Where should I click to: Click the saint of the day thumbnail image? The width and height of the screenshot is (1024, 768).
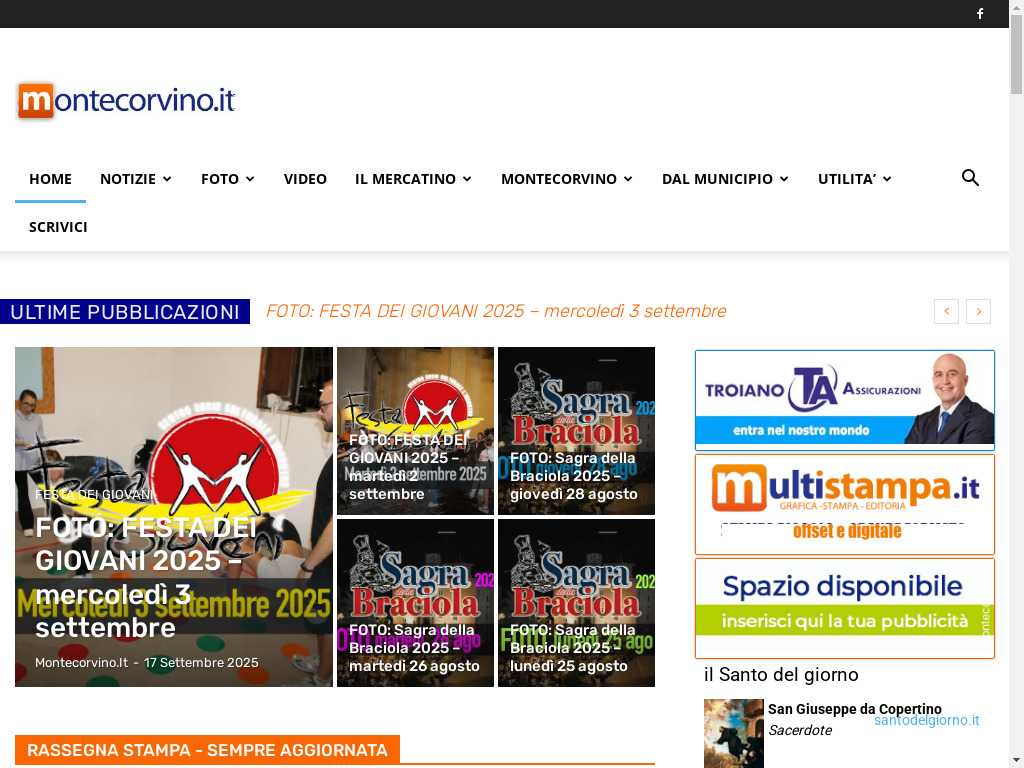(733, 733)
